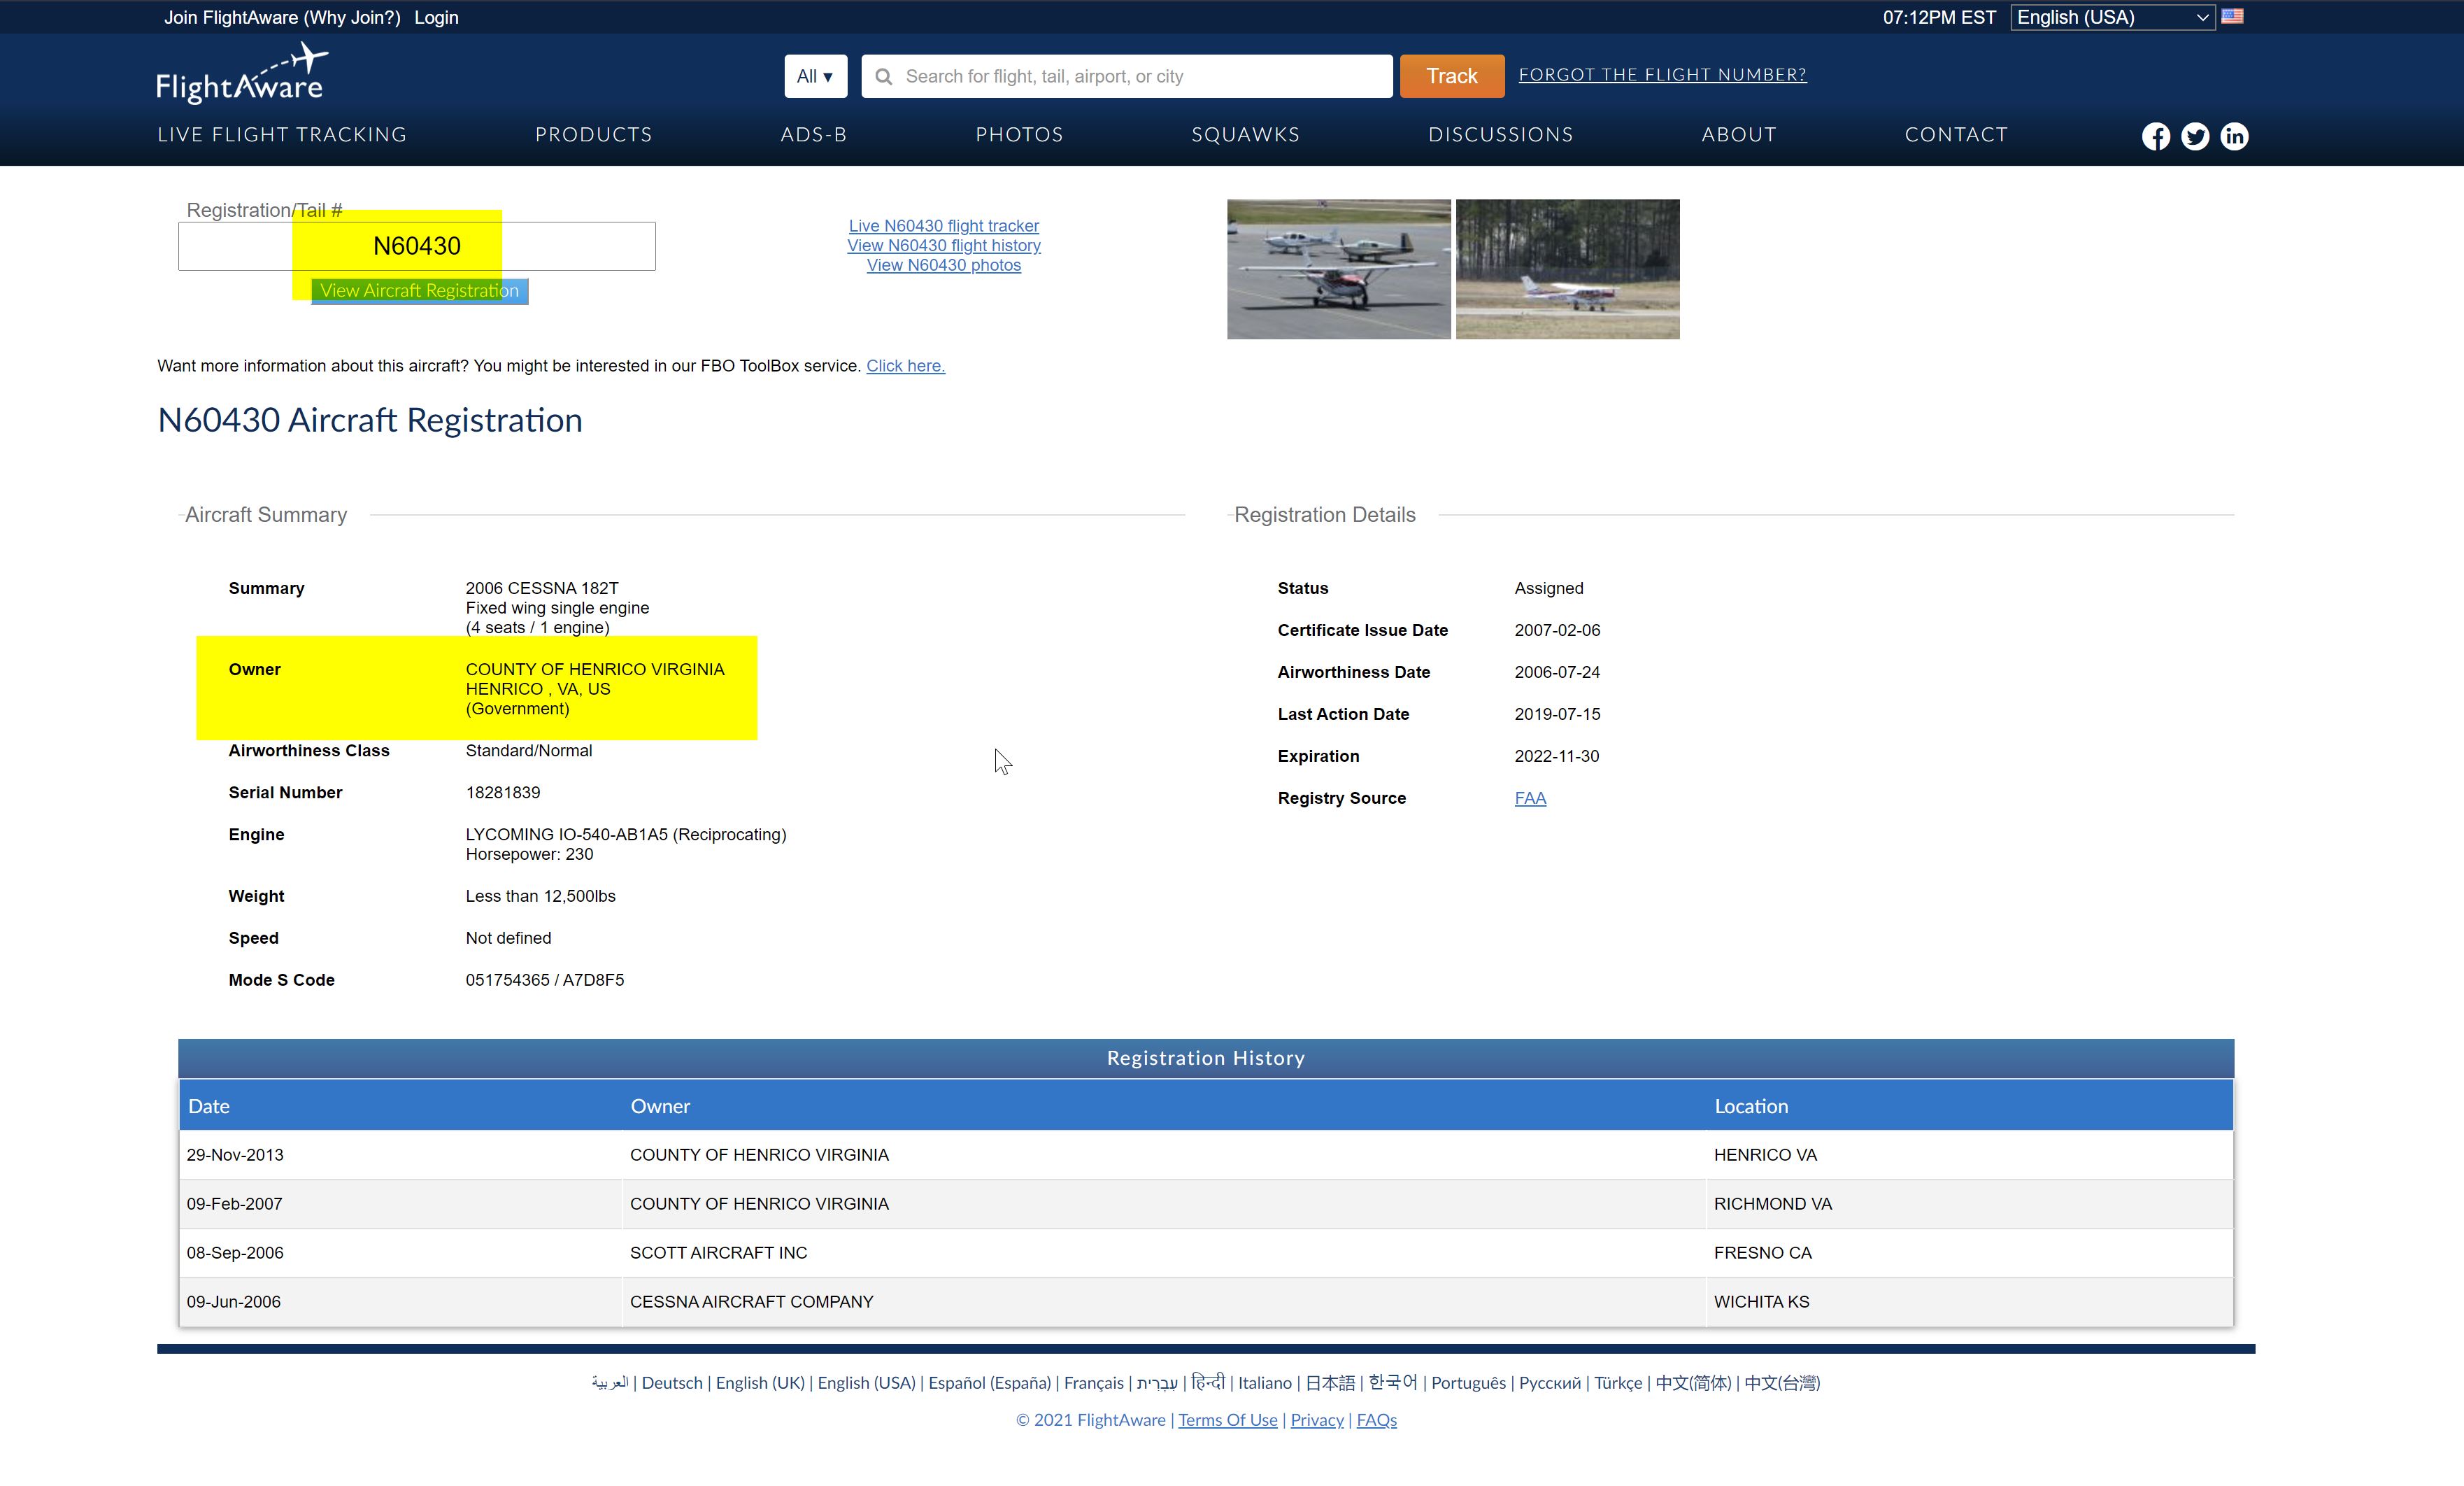The height and width of the screenshot is (1486, 2464).
Task: Select the Expiration 2022-11-30 value
Action: [x=1556, y=757]
